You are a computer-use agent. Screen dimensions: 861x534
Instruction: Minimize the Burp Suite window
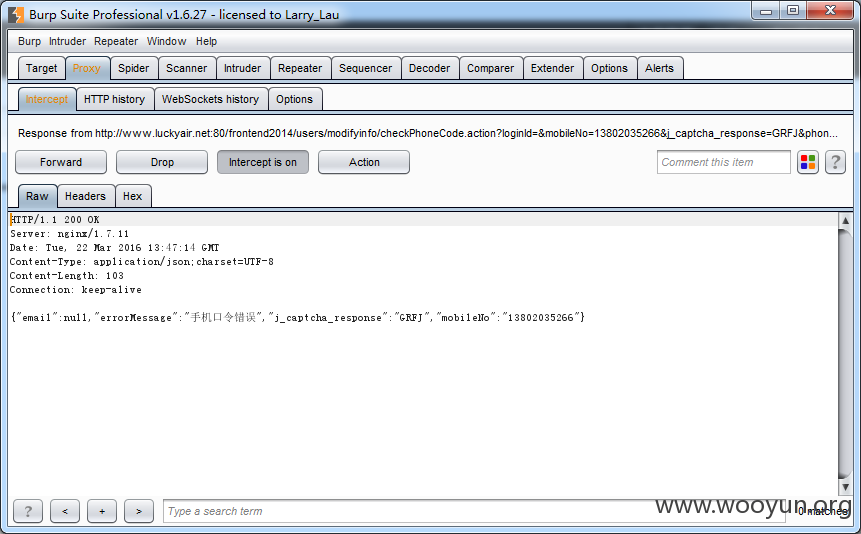tap(766, 11)
